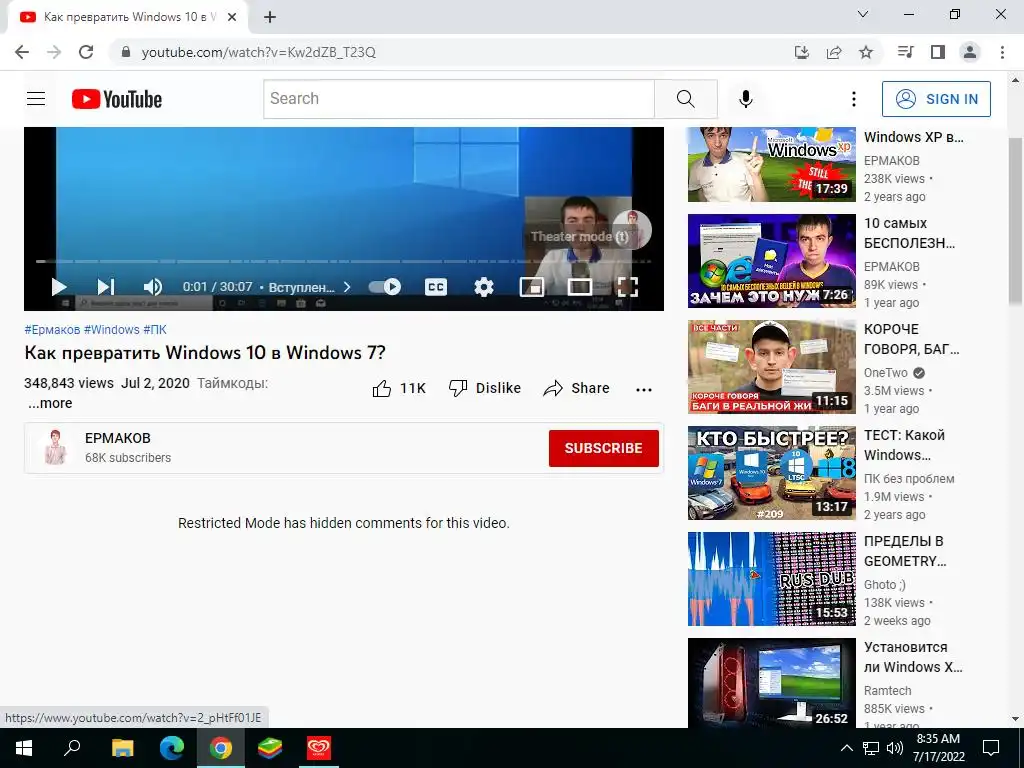Reload the page

pos(86,52)
